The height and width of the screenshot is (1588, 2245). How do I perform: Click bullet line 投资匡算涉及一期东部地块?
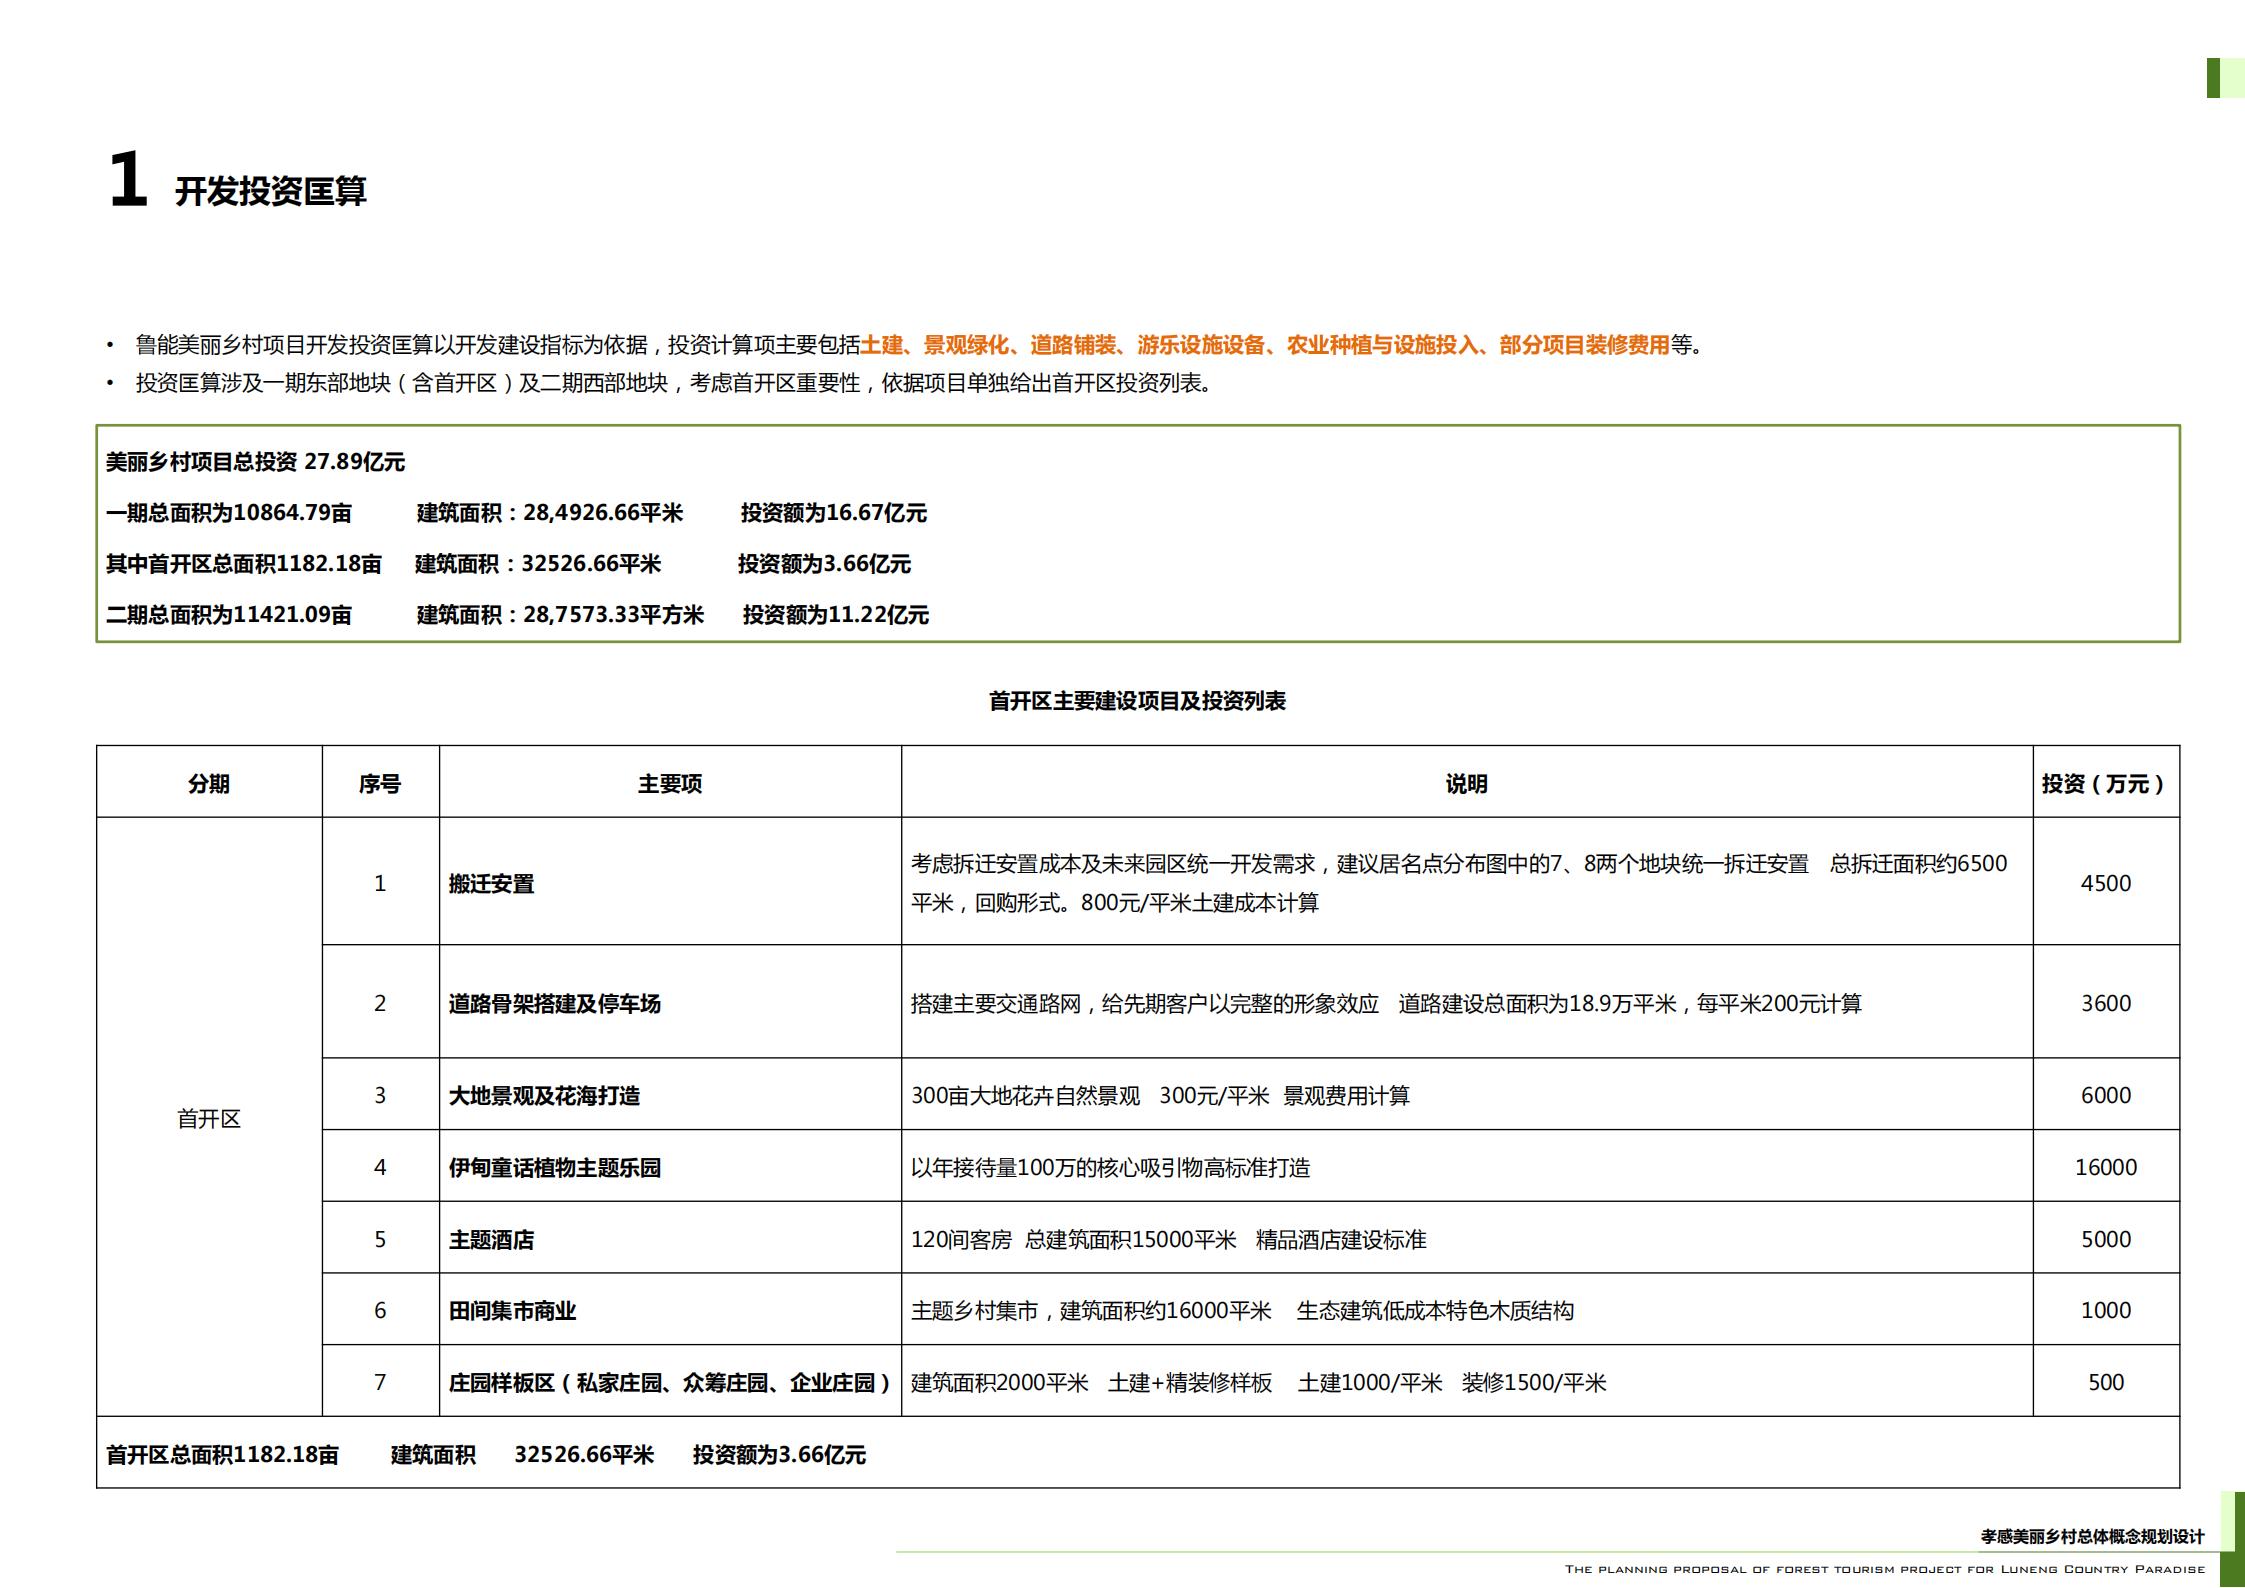(673, 383)
